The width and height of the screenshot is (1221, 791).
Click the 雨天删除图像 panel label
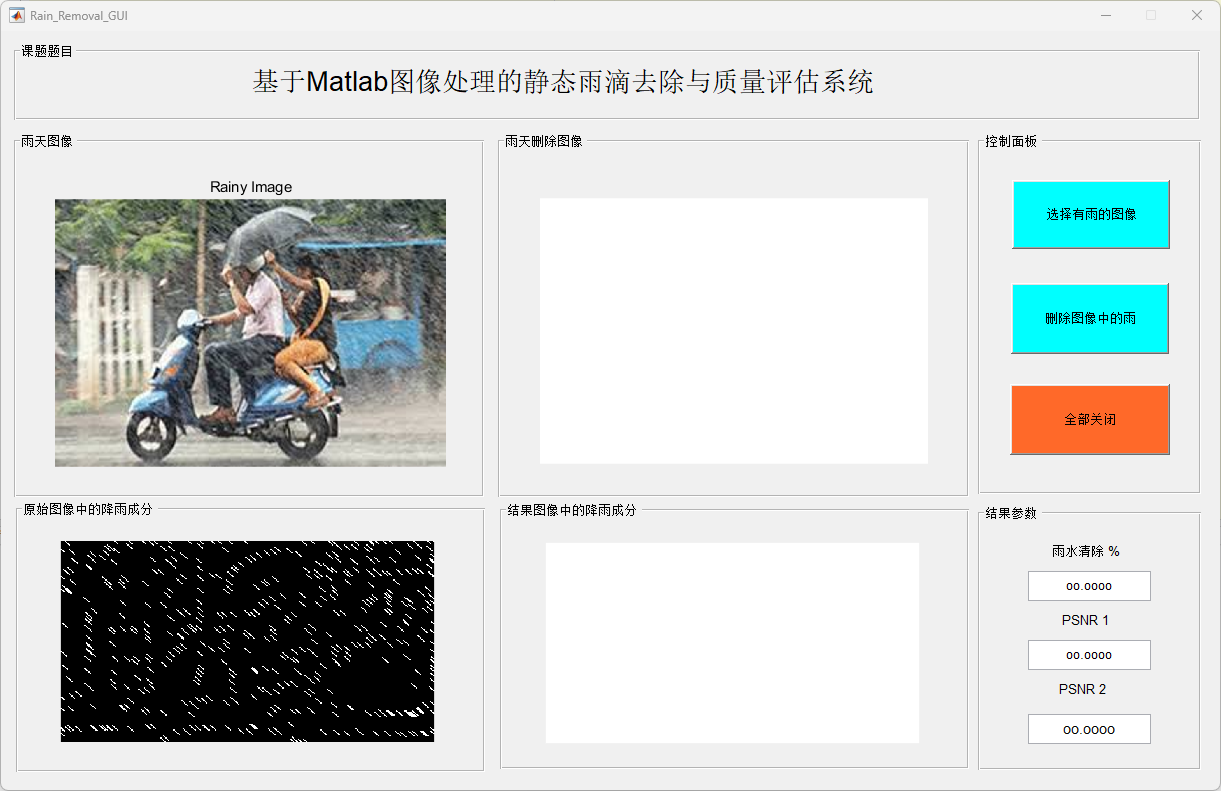click(544, 141)
